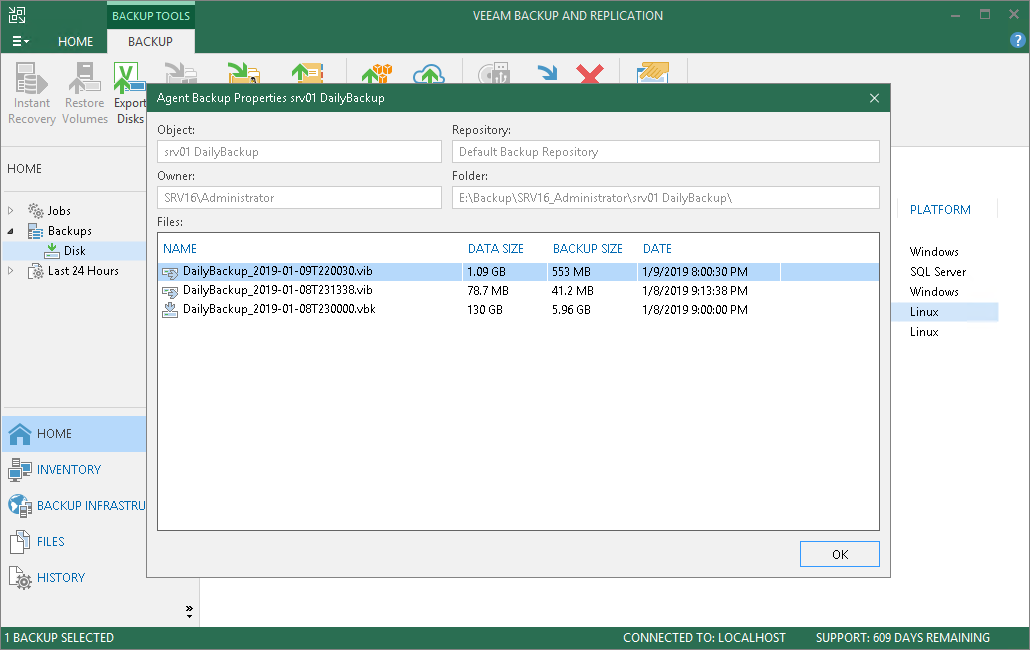Click the blue curved arrow ribbon icon
Viewport: 1030px width, 650px height.
point(547,73)
